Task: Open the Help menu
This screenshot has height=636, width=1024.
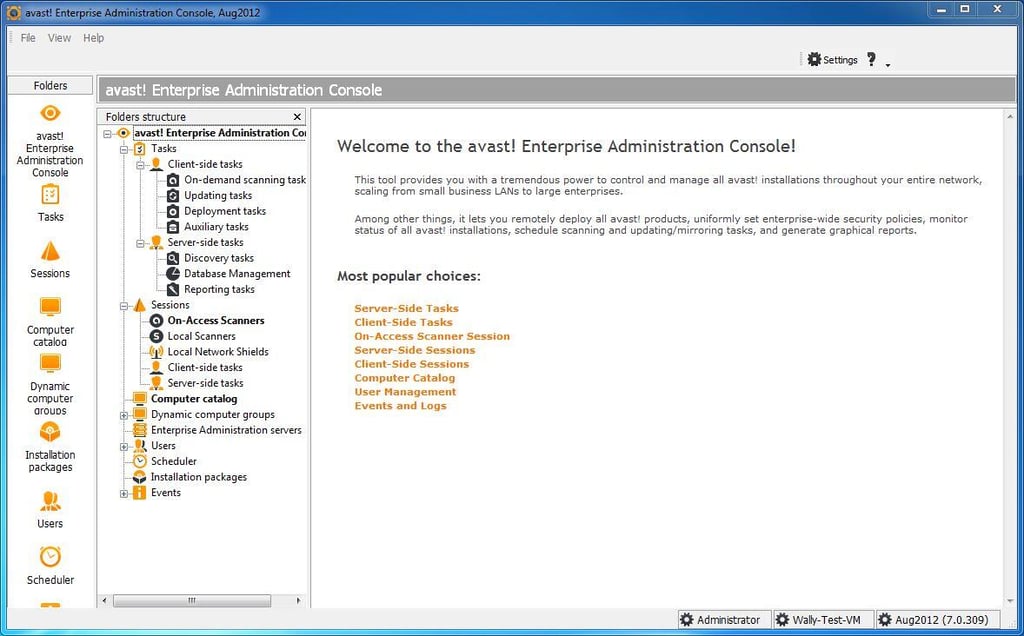Action: click(93, 38)
